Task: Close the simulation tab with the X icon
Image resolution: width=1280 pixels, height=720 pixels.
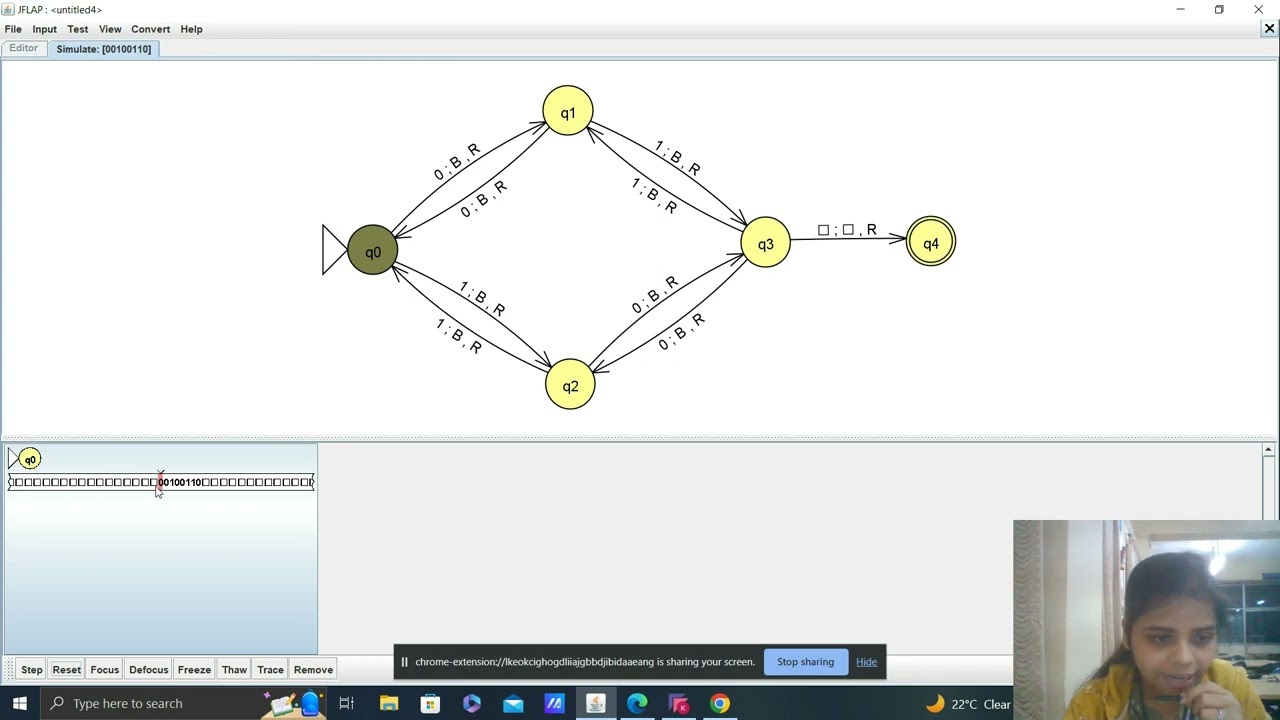Action: [x=1269, y=29]
